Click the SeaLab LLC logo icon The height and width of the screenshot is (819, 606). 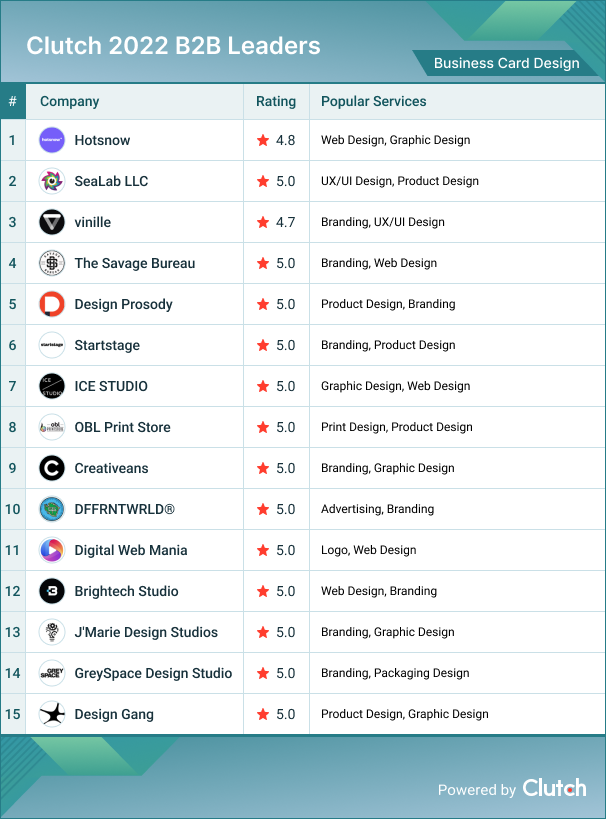52,181
